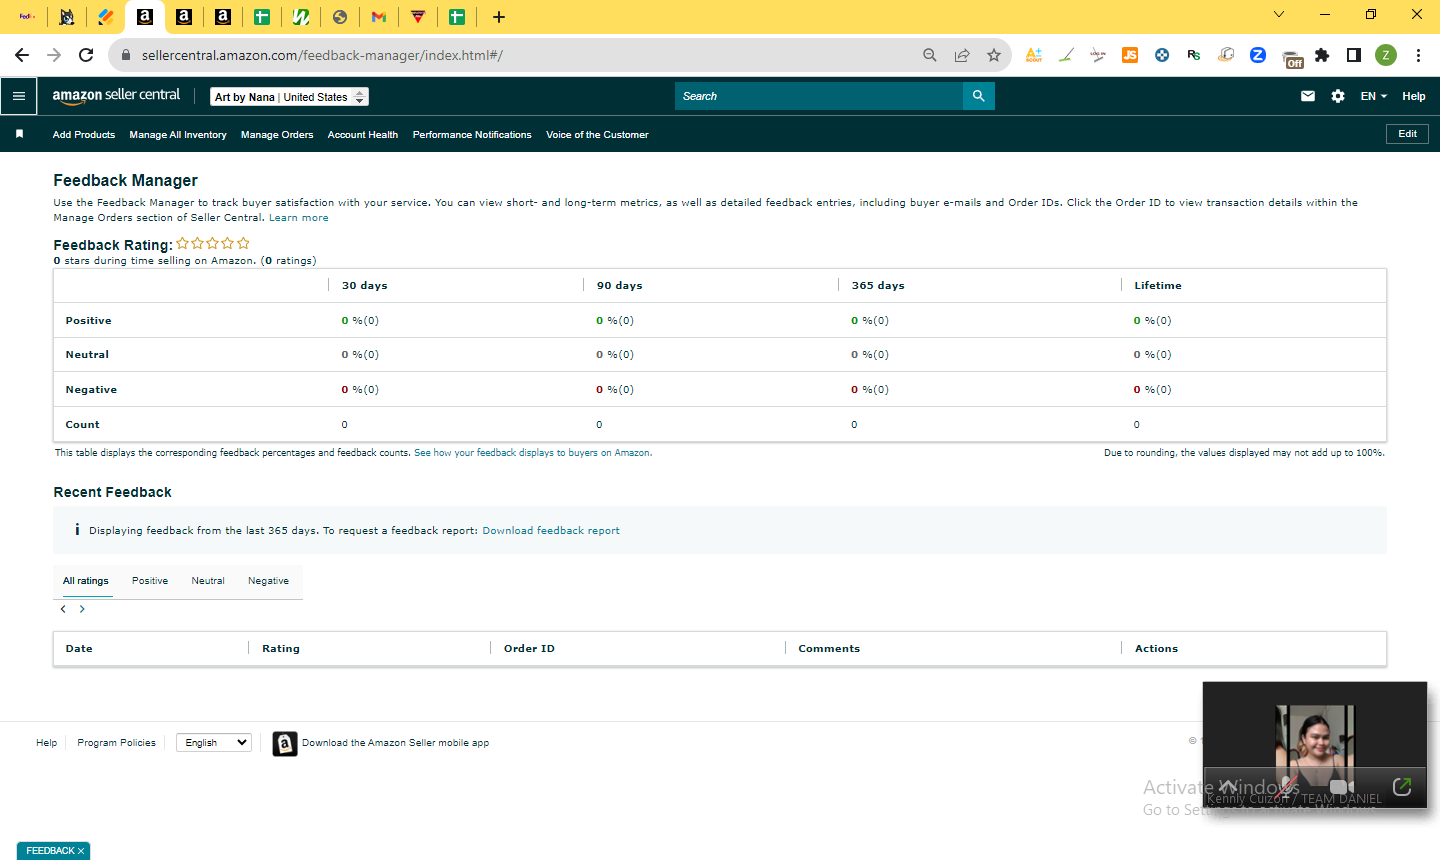The image size is (1440, 860).
Task: Open the tab search chevron
Action: (1278, 14)
